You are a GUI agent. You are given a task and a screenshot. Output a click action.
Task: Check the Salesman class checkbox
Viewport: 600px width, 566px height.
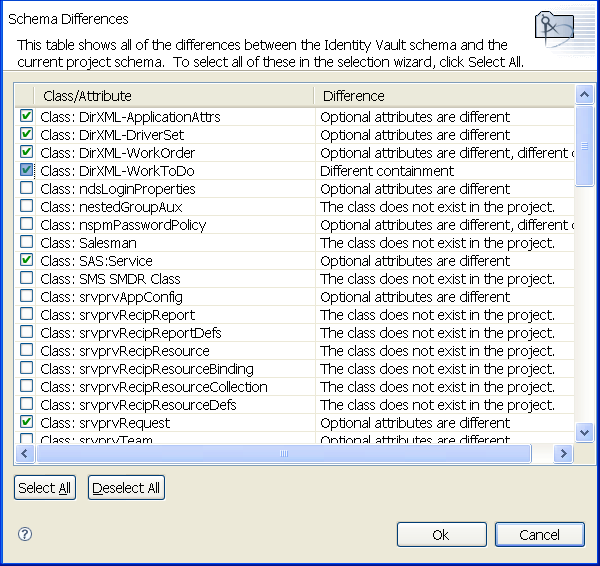[x=26, y=241]
